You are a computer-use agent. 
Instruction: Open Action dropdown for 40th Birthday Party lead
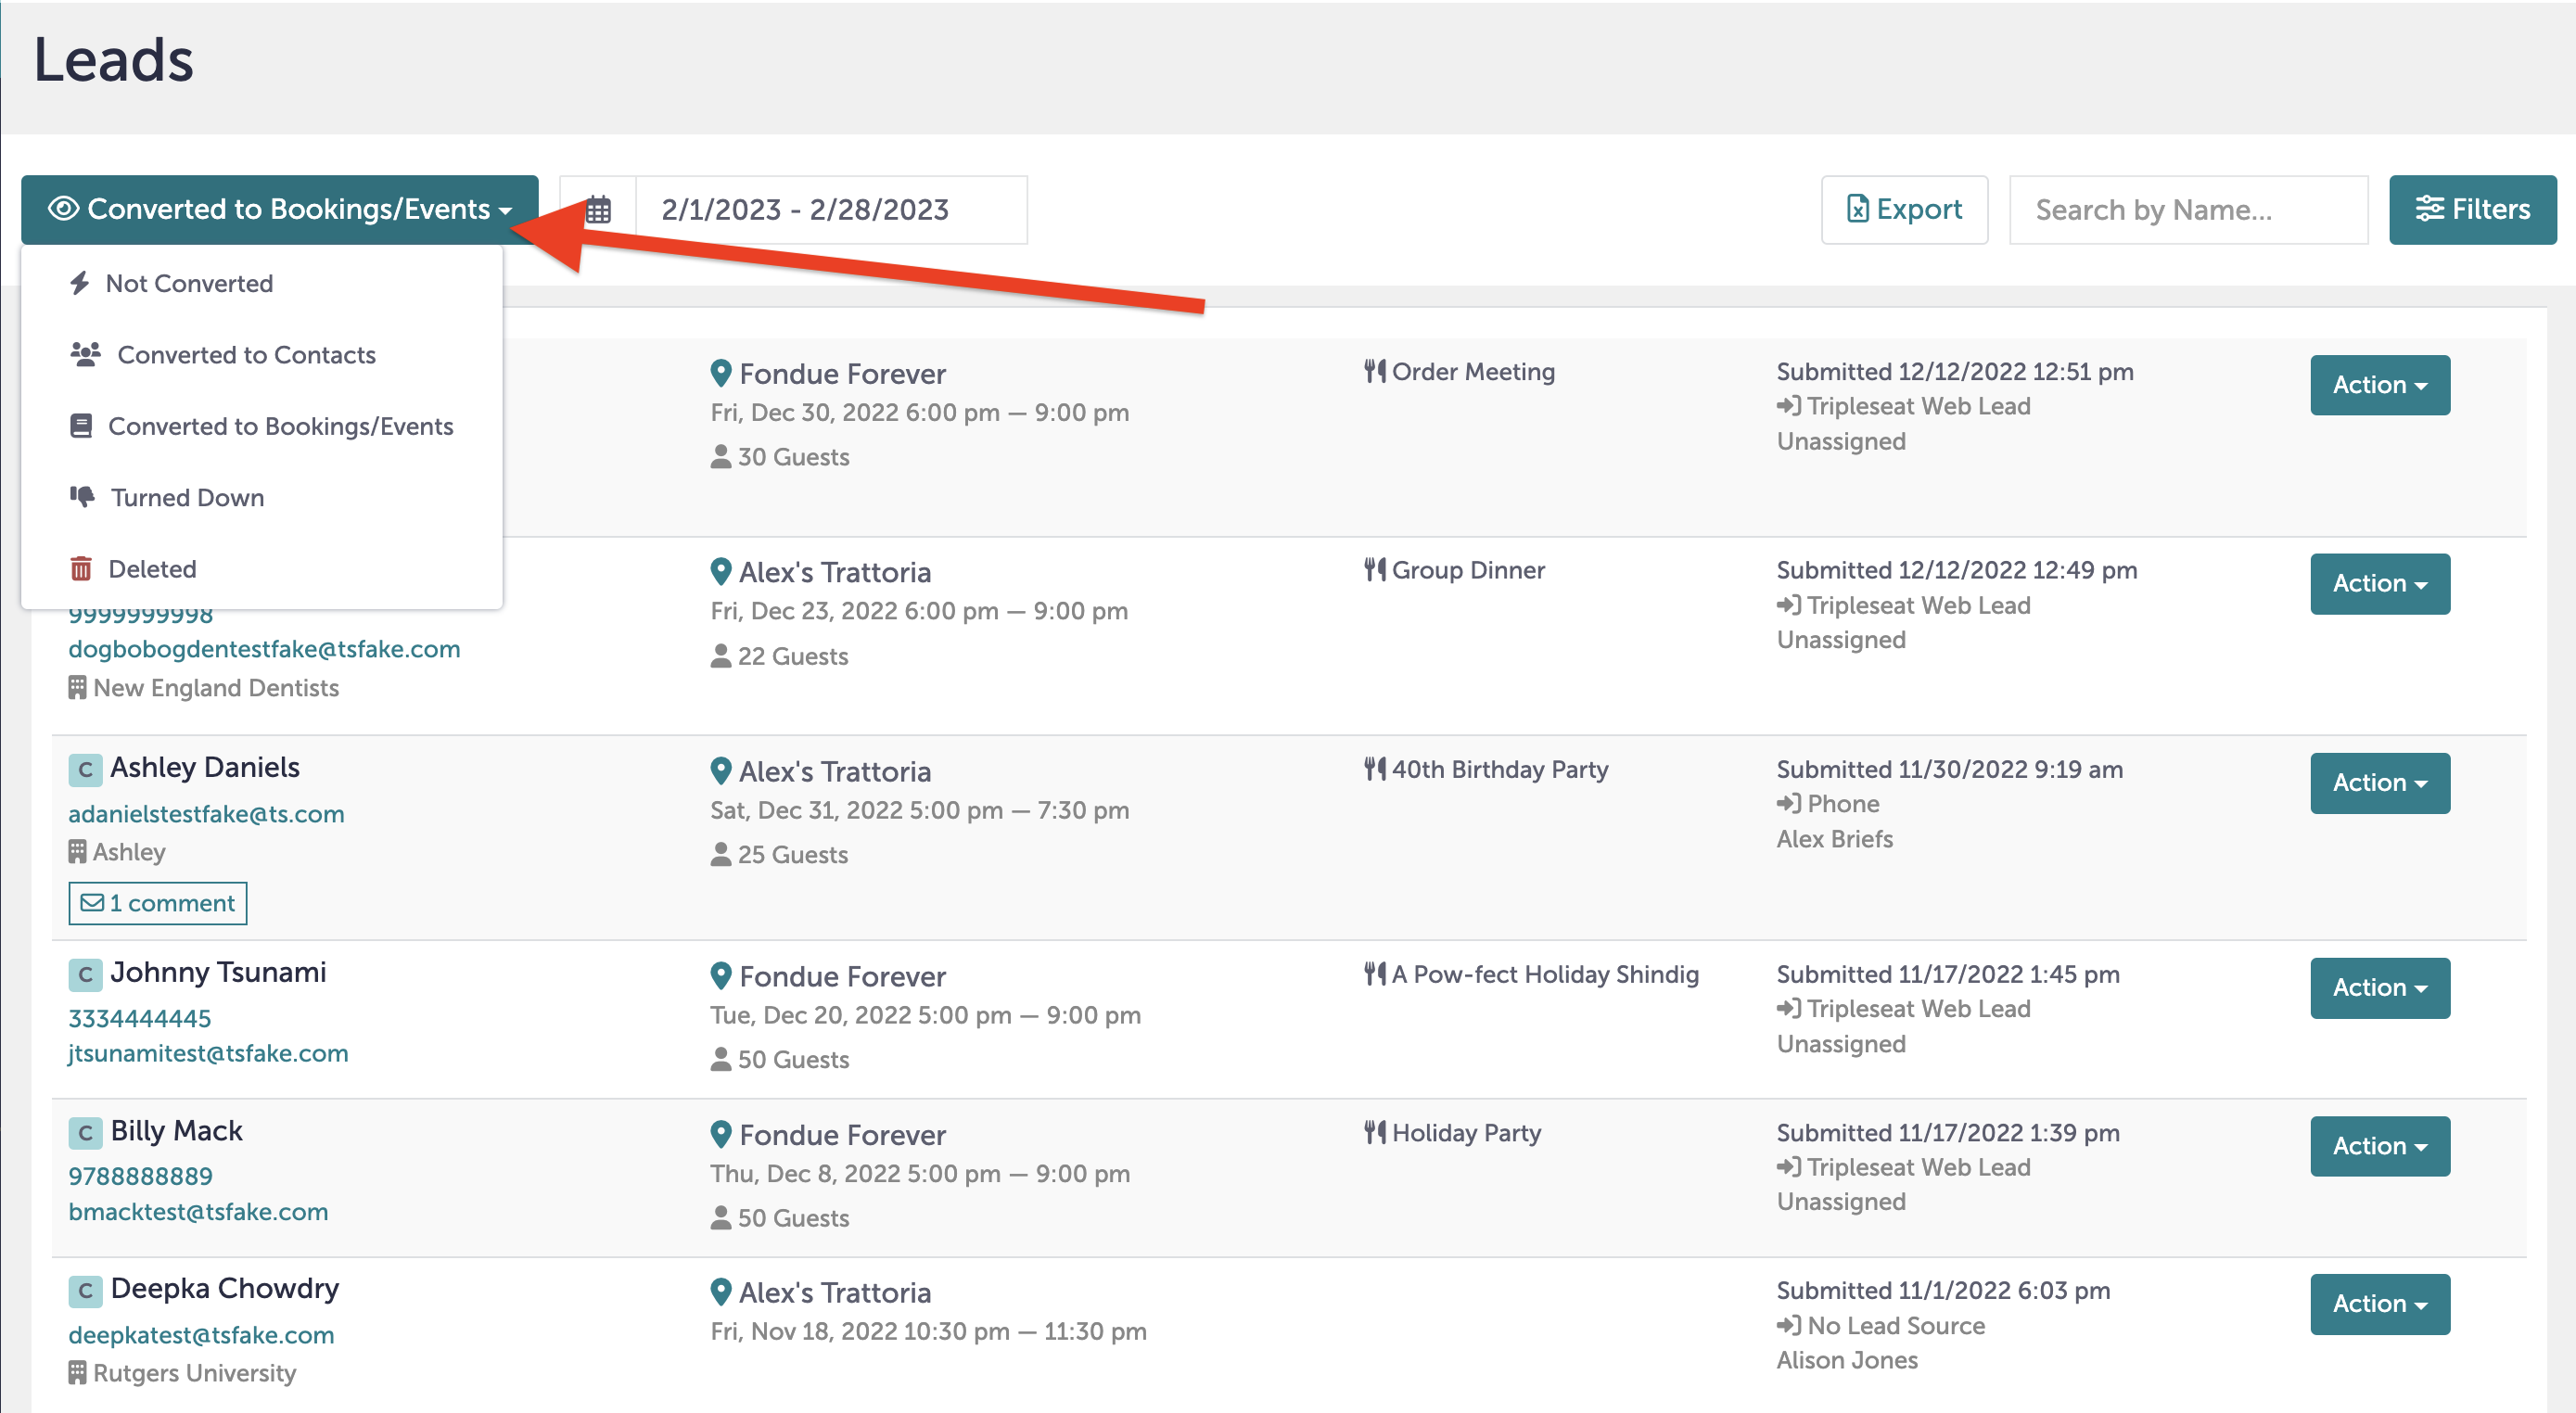2379,783
